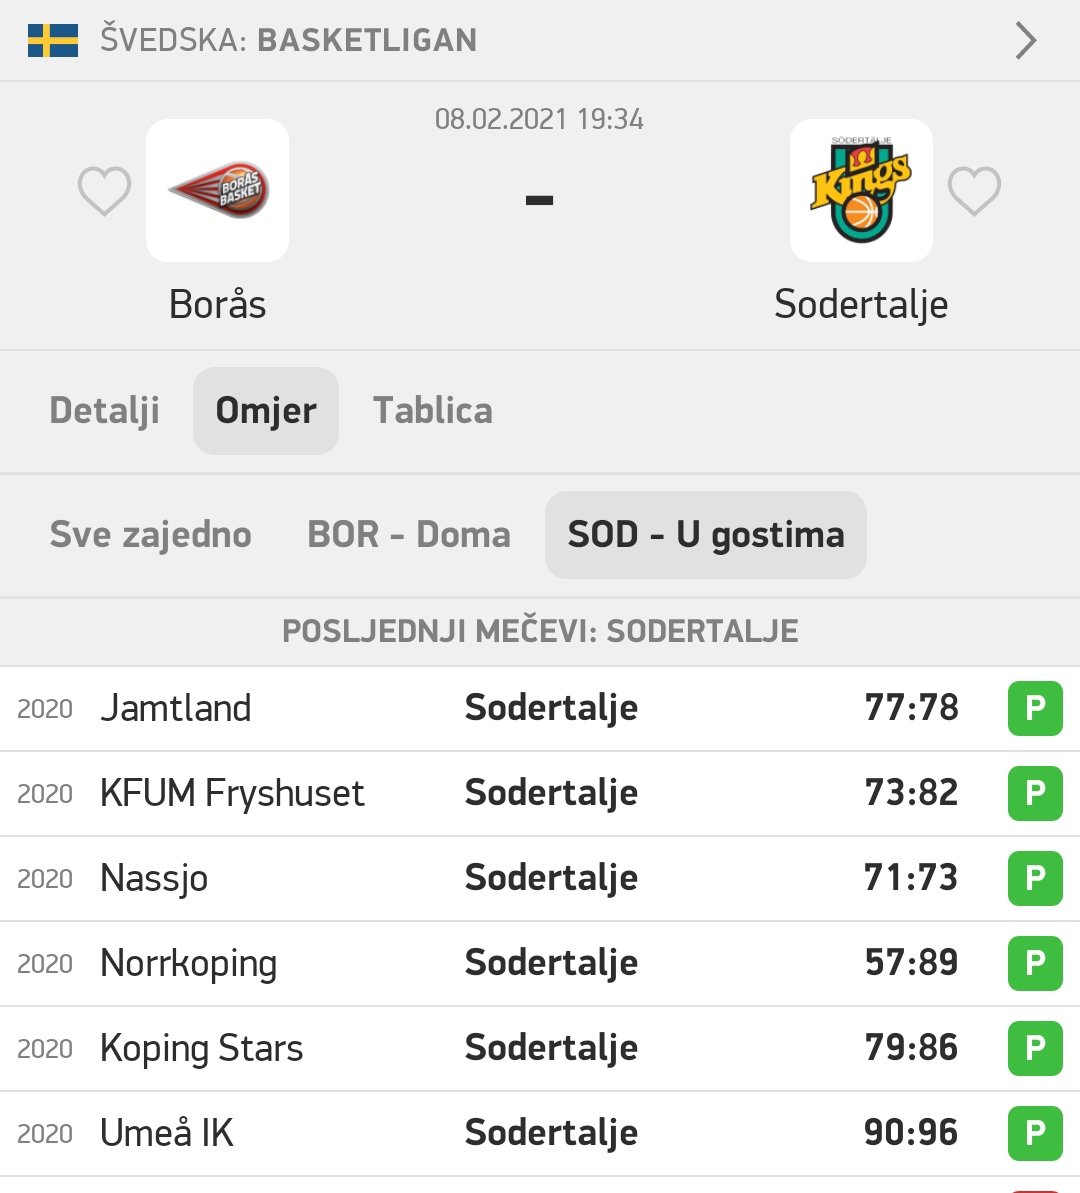Image resolution: width=1080 pixels, height=1193 pixels.
Task: Tap the green P badge for Nassjo match
Action: [x=1035, y=878]
